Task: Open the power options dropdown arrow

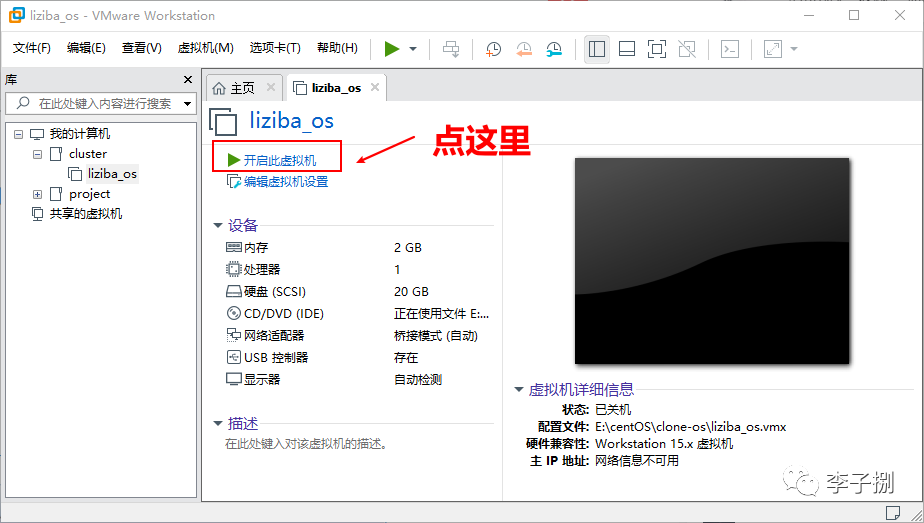Action: click(x=413, y=49)
